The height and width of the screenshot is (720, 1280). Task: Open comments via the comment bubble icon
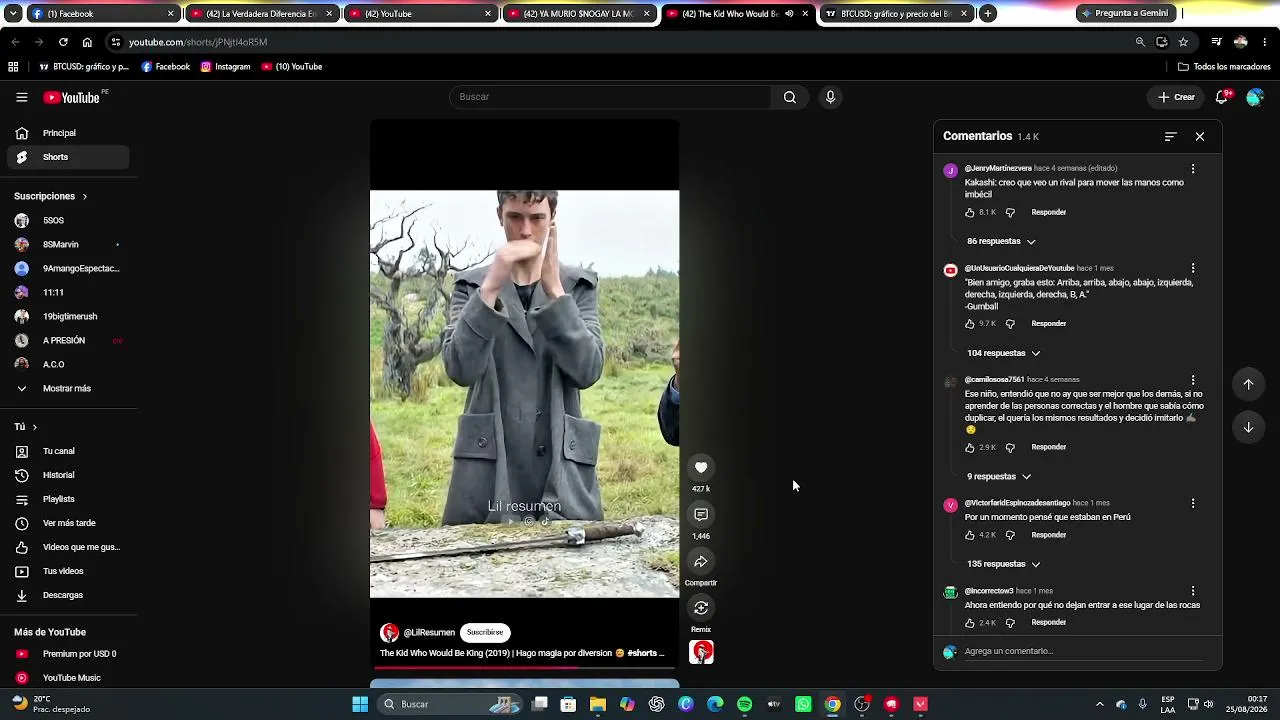[x=701, y=514]
